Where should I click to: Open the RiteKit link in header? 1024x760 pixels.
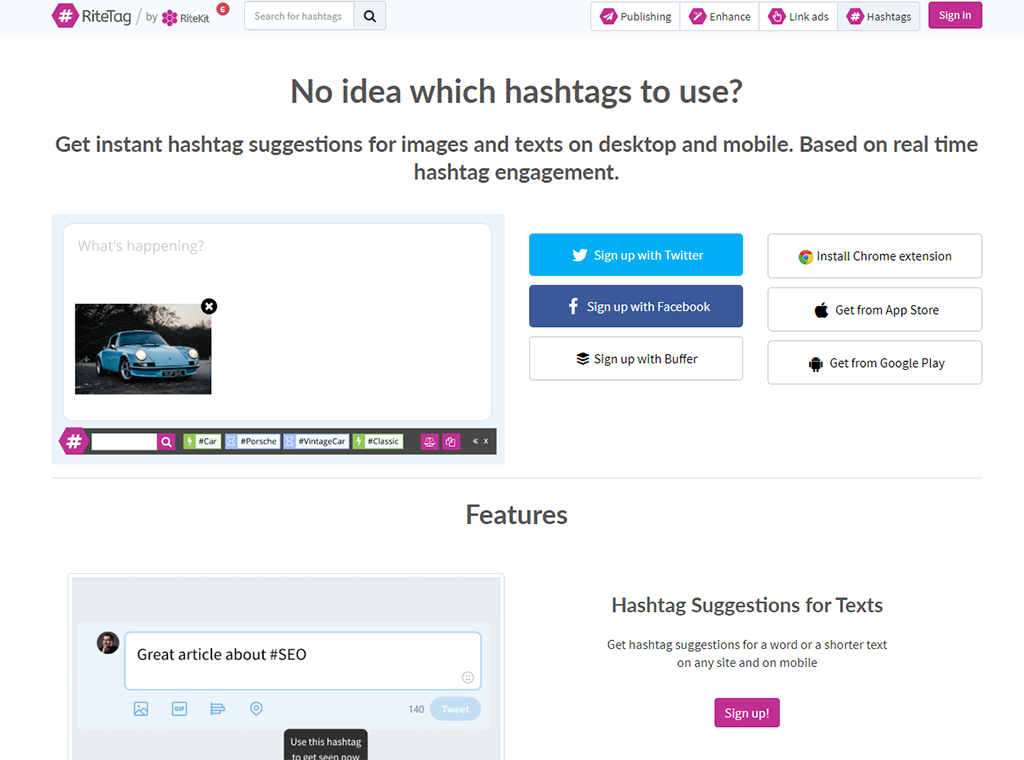click(186, 18)
